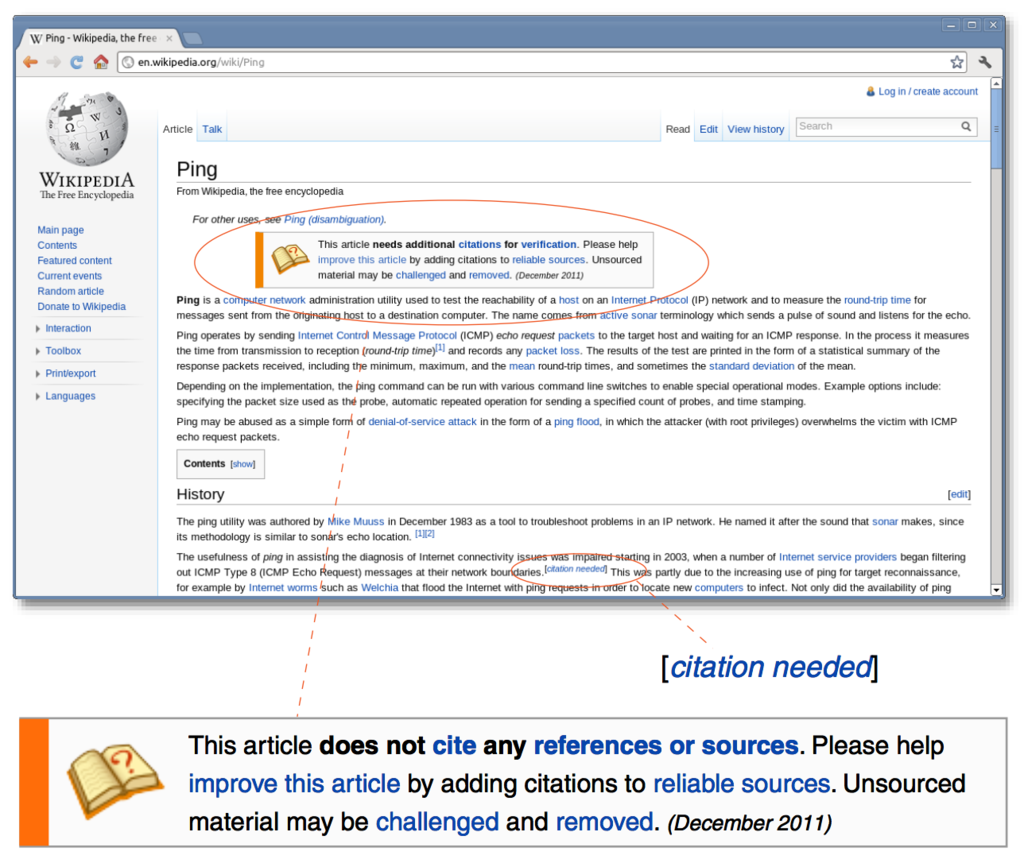This screenshot has height=863, width=1024.
Task: Minimize the browser window
Action: [x=951, y=25]
